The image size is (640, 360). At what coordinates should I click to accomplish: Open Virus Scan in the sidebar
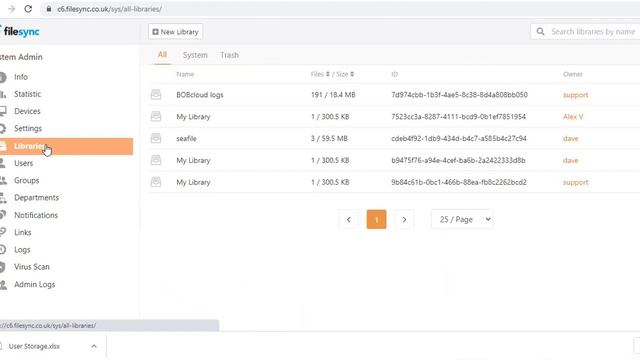click(x=31, y=267)
